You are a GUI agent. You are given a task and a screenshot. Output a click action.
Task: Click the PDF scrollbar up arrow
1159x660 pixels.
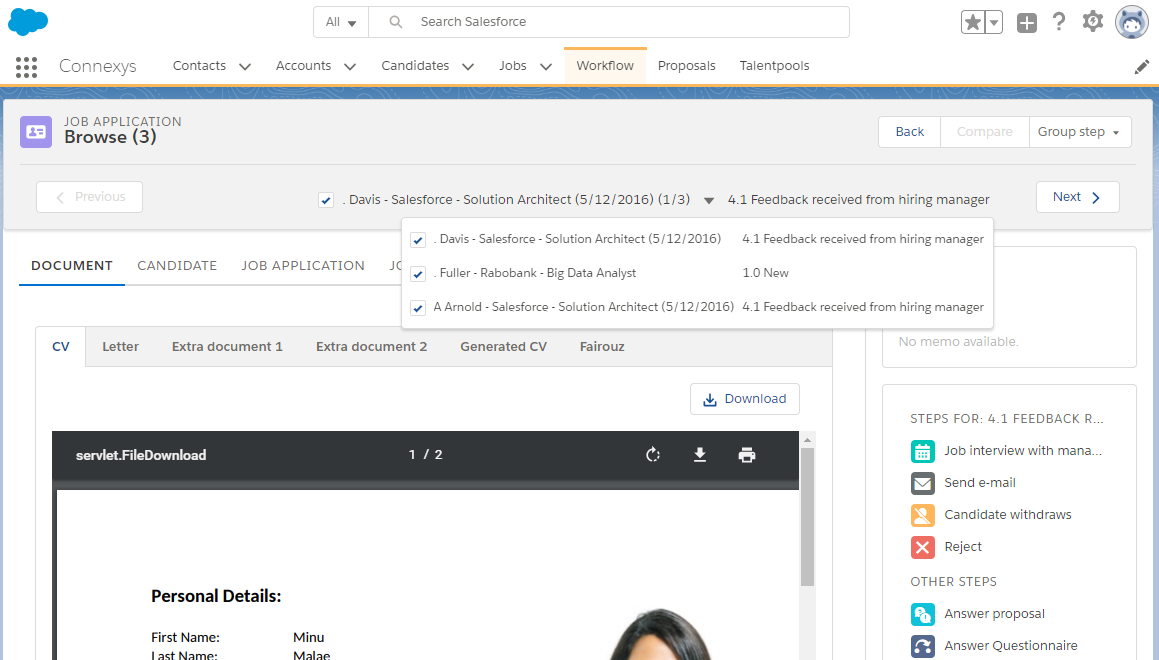click(x=807, y=440)
